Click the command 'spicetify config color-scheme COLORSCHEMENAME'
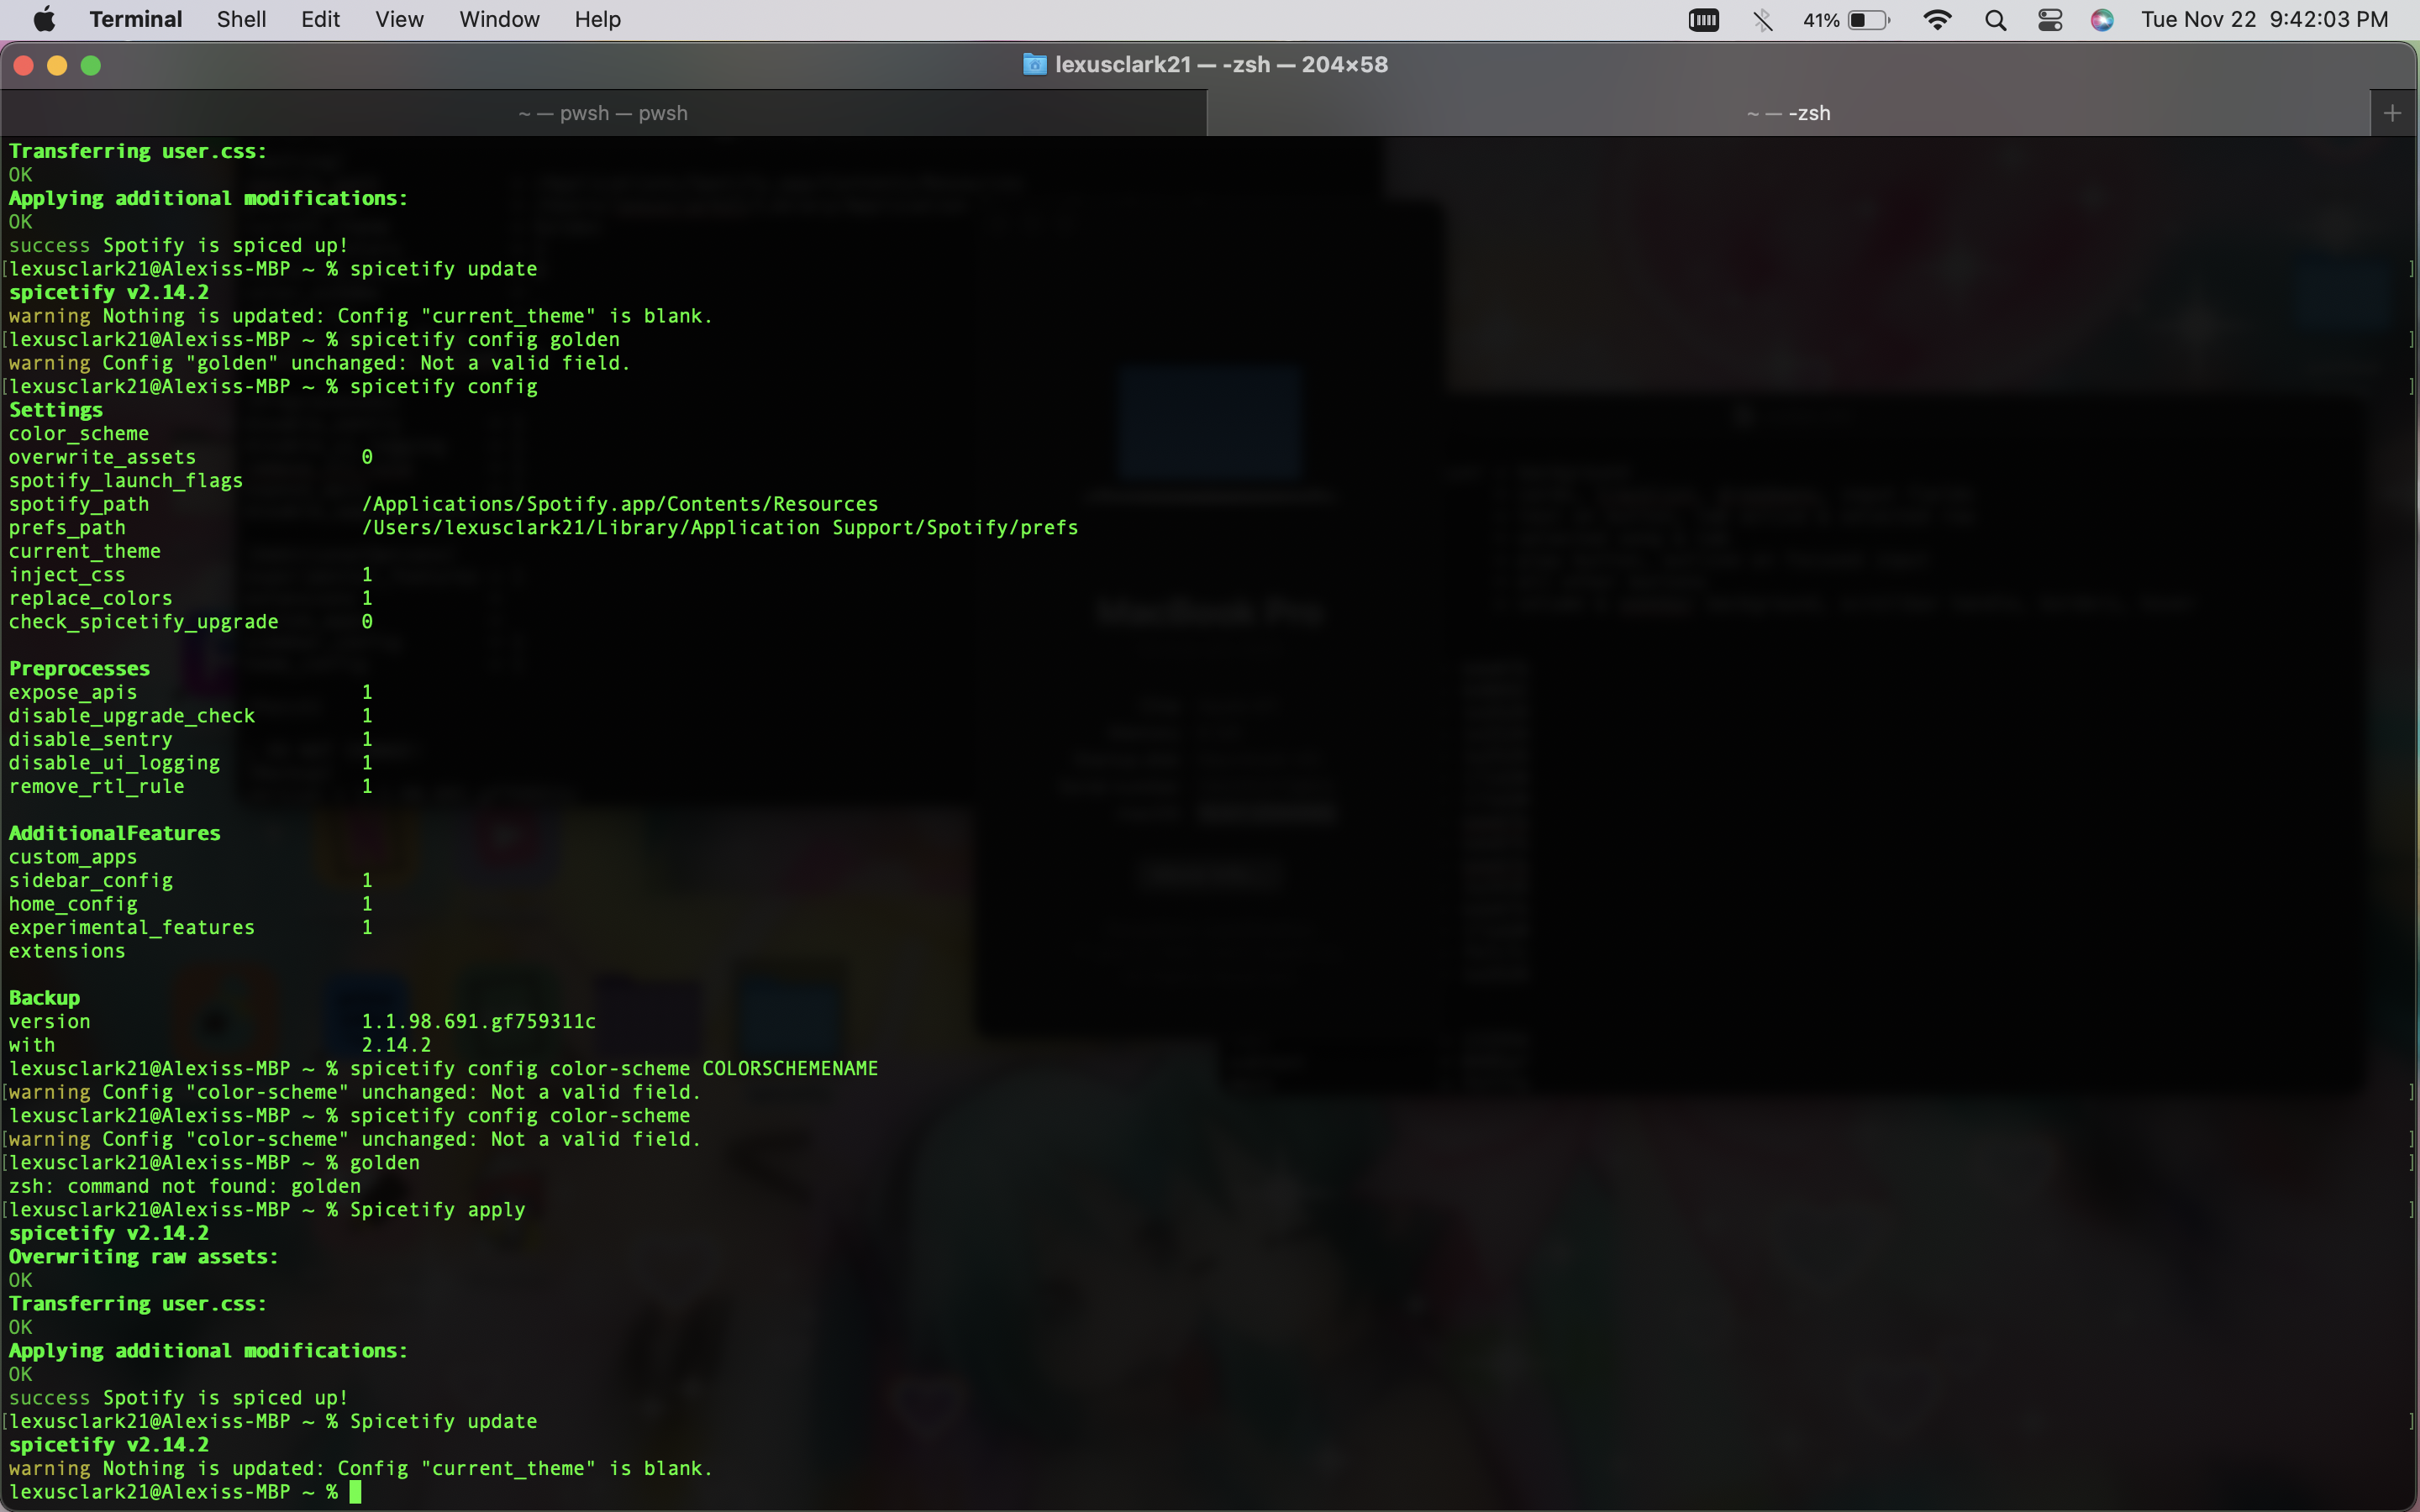2420x1512 pixels. (614, 1068)
